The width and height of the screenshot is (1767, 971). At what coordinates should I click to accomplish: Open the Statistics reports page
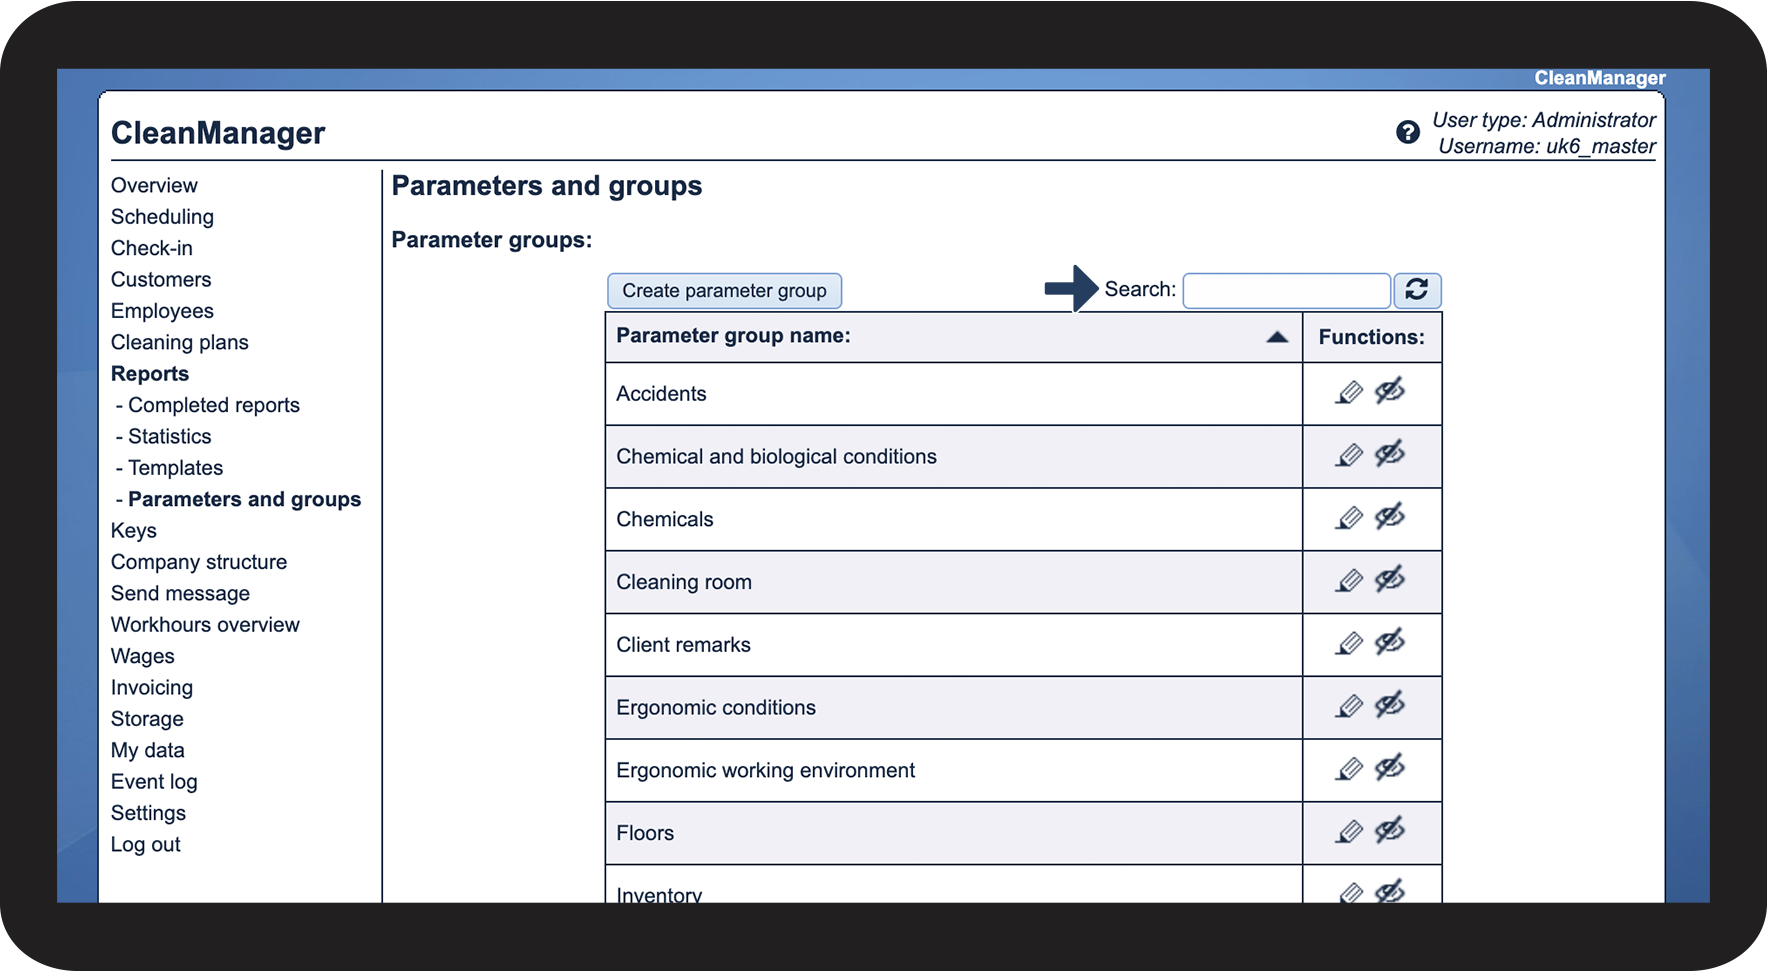click(x=169, y=437)
